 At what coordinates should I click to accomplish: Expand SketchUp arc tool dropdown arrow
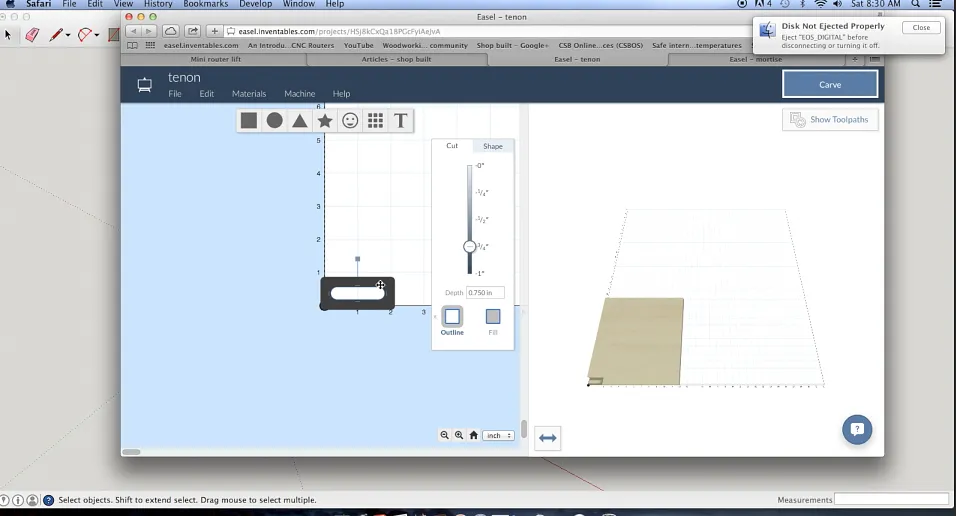[97, 35]
